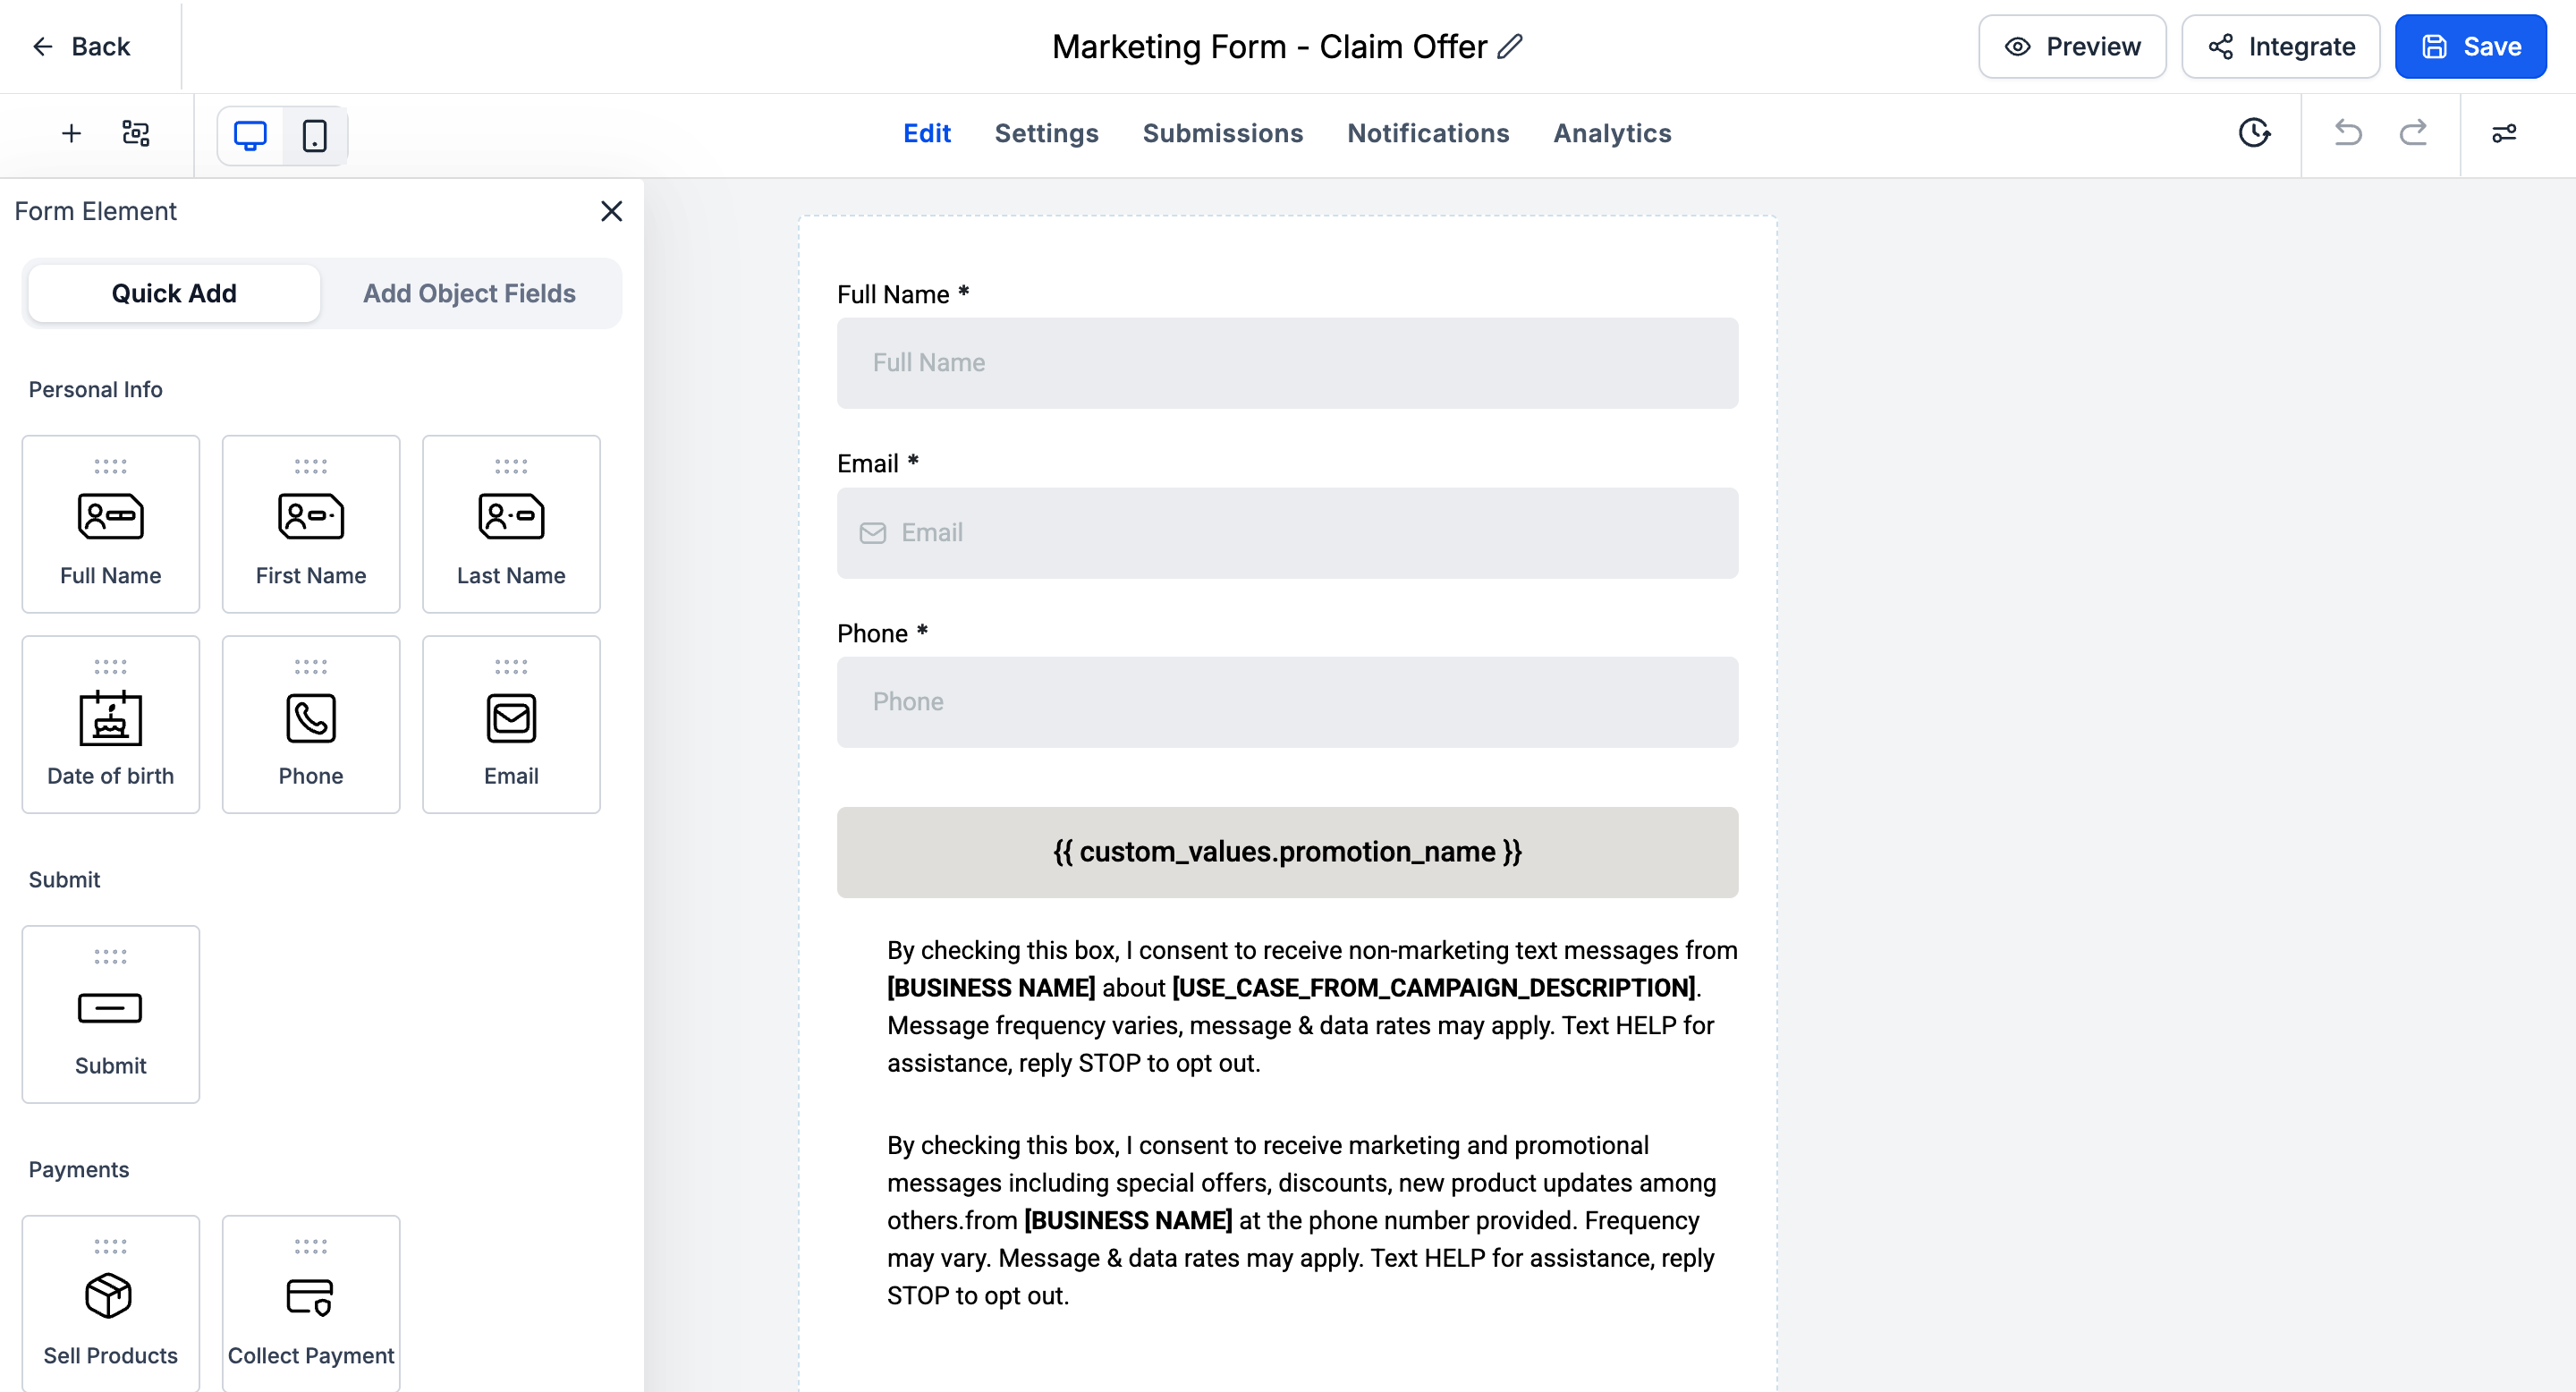Click the promotion_name submit button in form
The image size is (2576, 1392).
click(1287, 852)
